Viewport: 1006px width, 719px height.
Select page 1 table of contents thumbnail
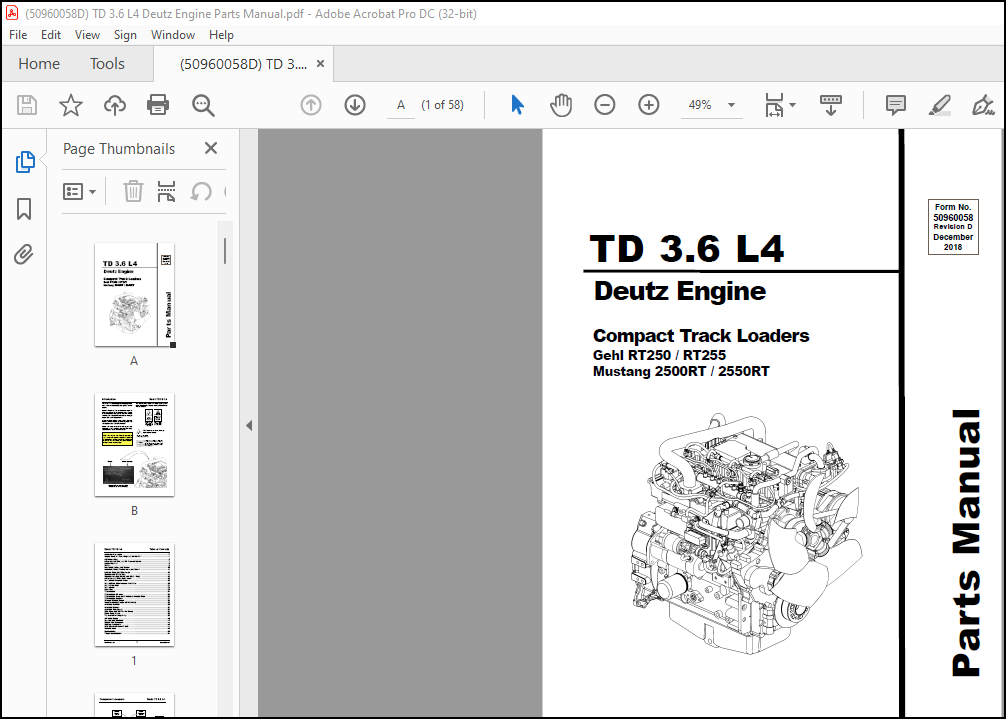134,595
